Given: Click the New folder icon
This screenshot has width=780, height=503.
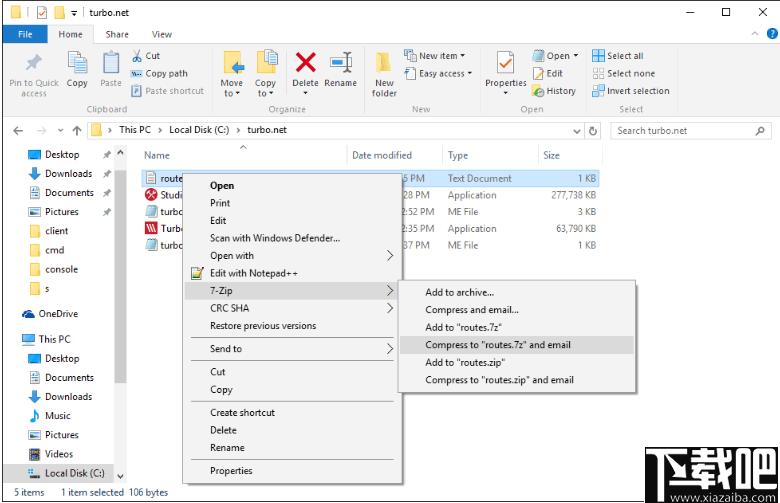Looking at the screenshot, I should click(384, 63).
